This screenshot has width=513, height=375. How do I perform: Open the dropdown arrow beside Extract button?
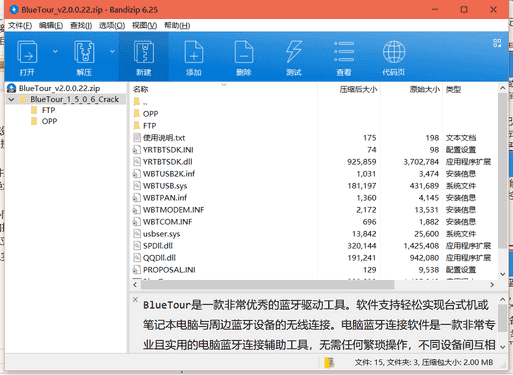(112, 51)
